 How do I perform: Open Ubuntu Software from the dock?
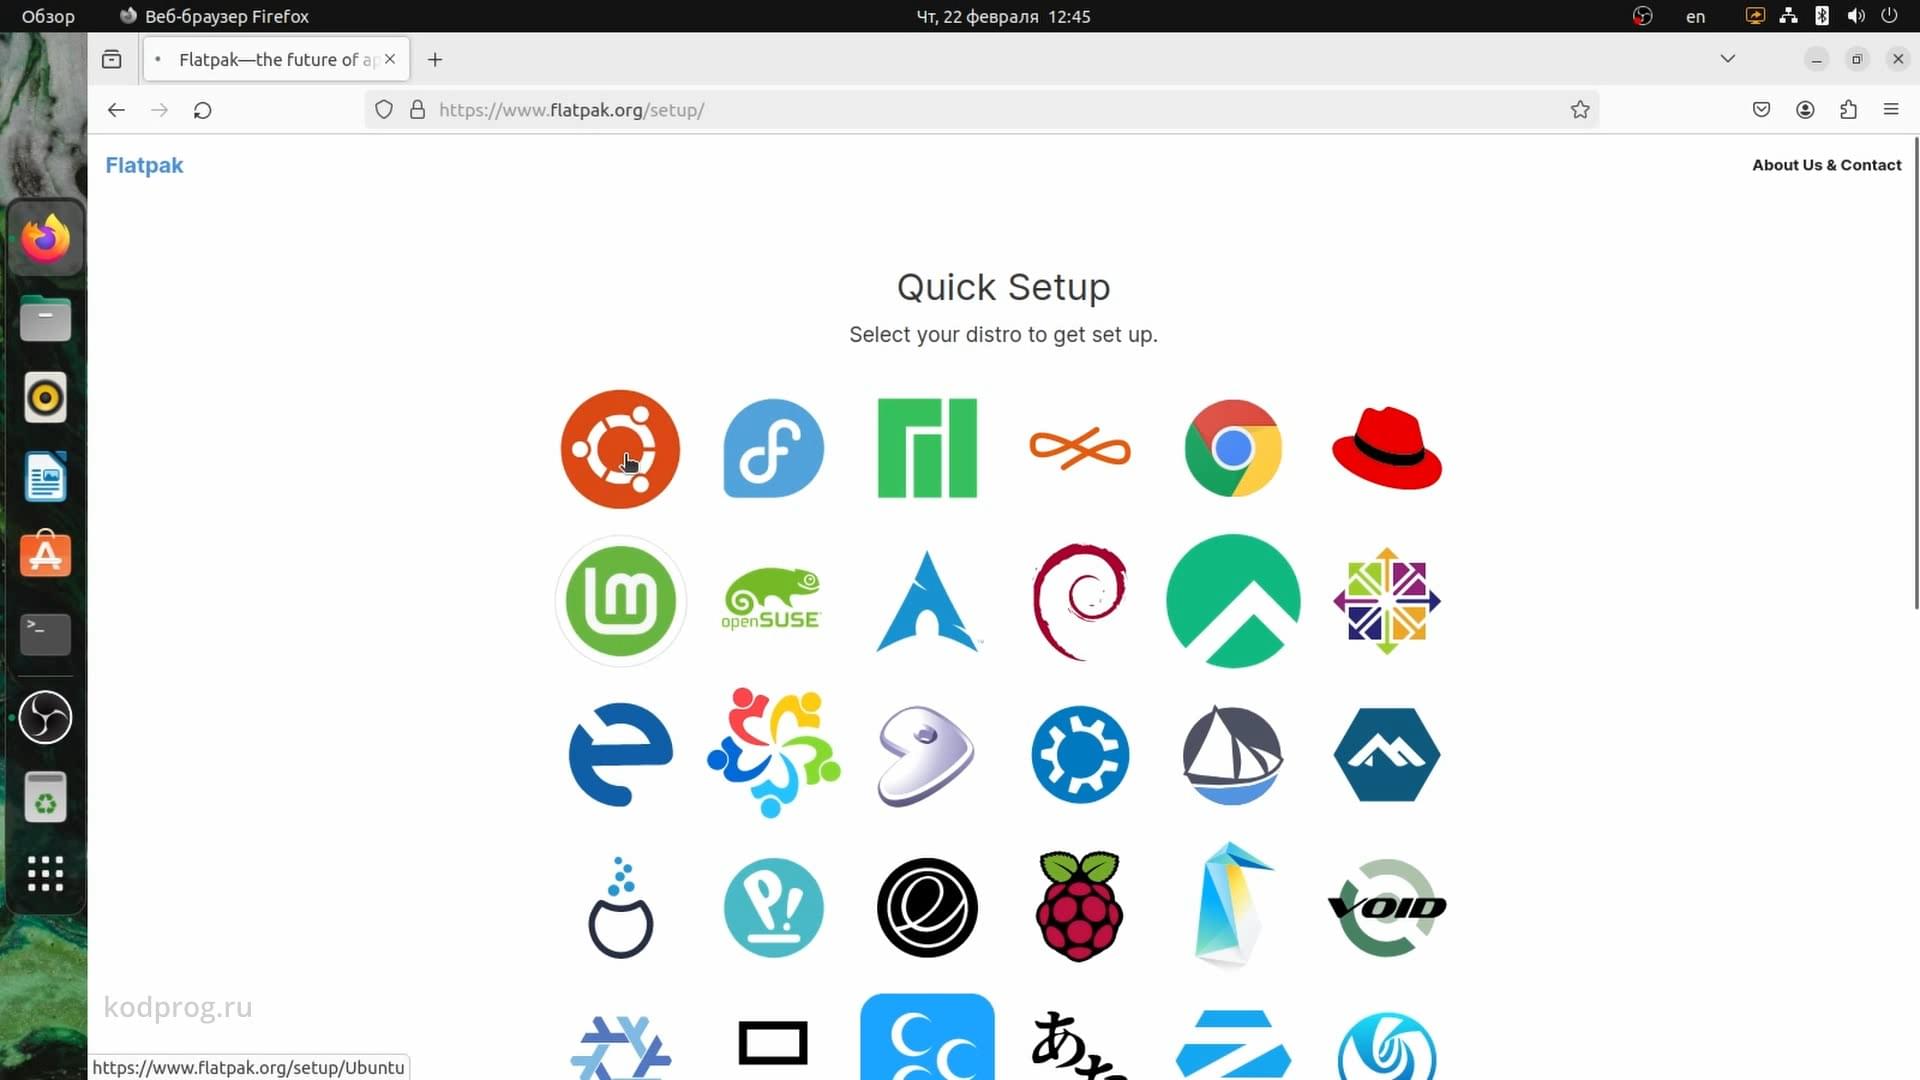tap(46, 555)
